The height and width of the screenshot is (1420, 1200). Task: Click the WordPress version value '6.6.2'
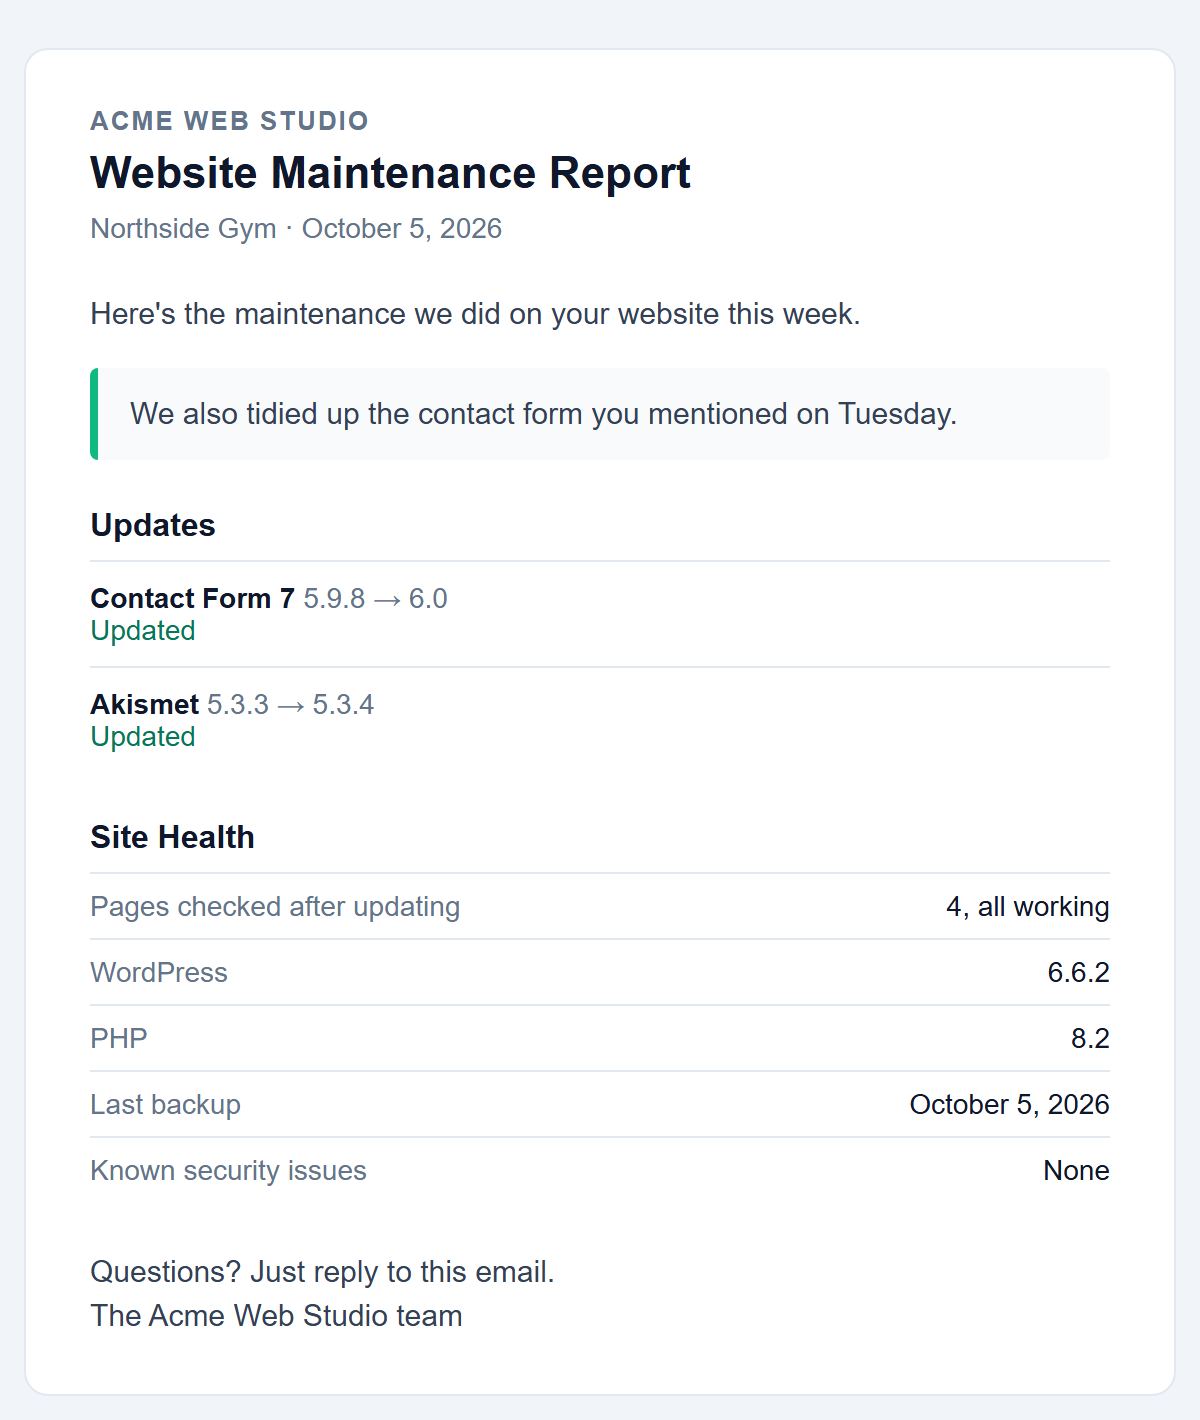coord(1078,973)
